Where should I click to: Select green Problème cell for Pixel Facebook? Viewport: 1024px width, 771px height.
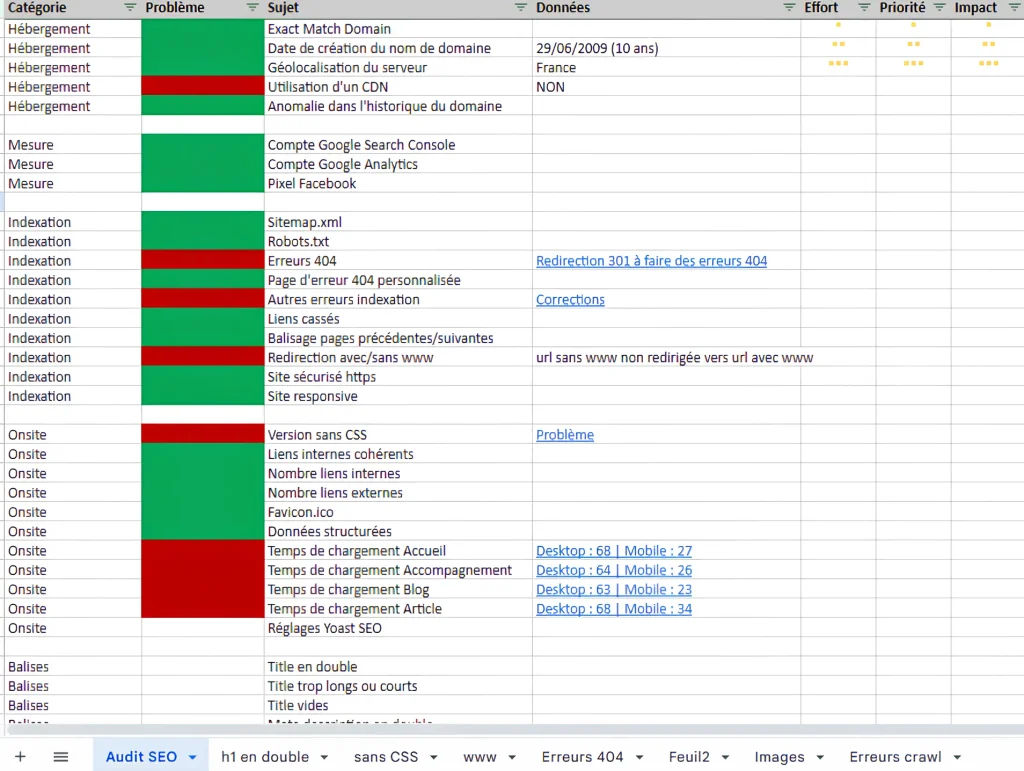(202, 183)
